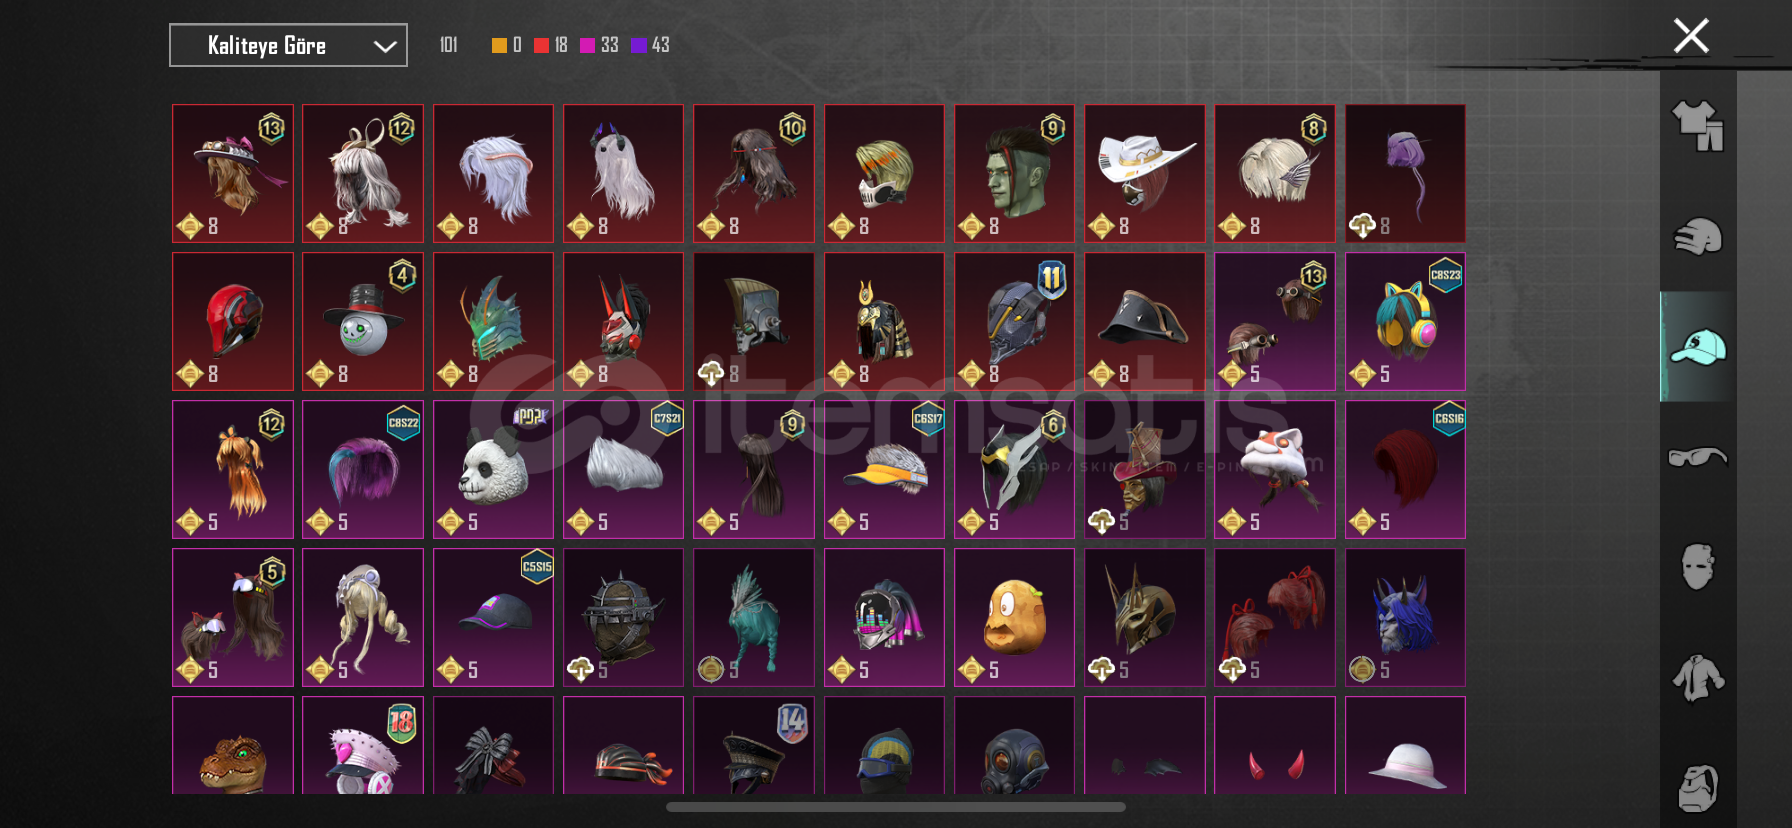Image resolution: width=1792 pixels, height=828 pixels.
Task: Select the C5S15 black cap item
Action: click(493, 617)
